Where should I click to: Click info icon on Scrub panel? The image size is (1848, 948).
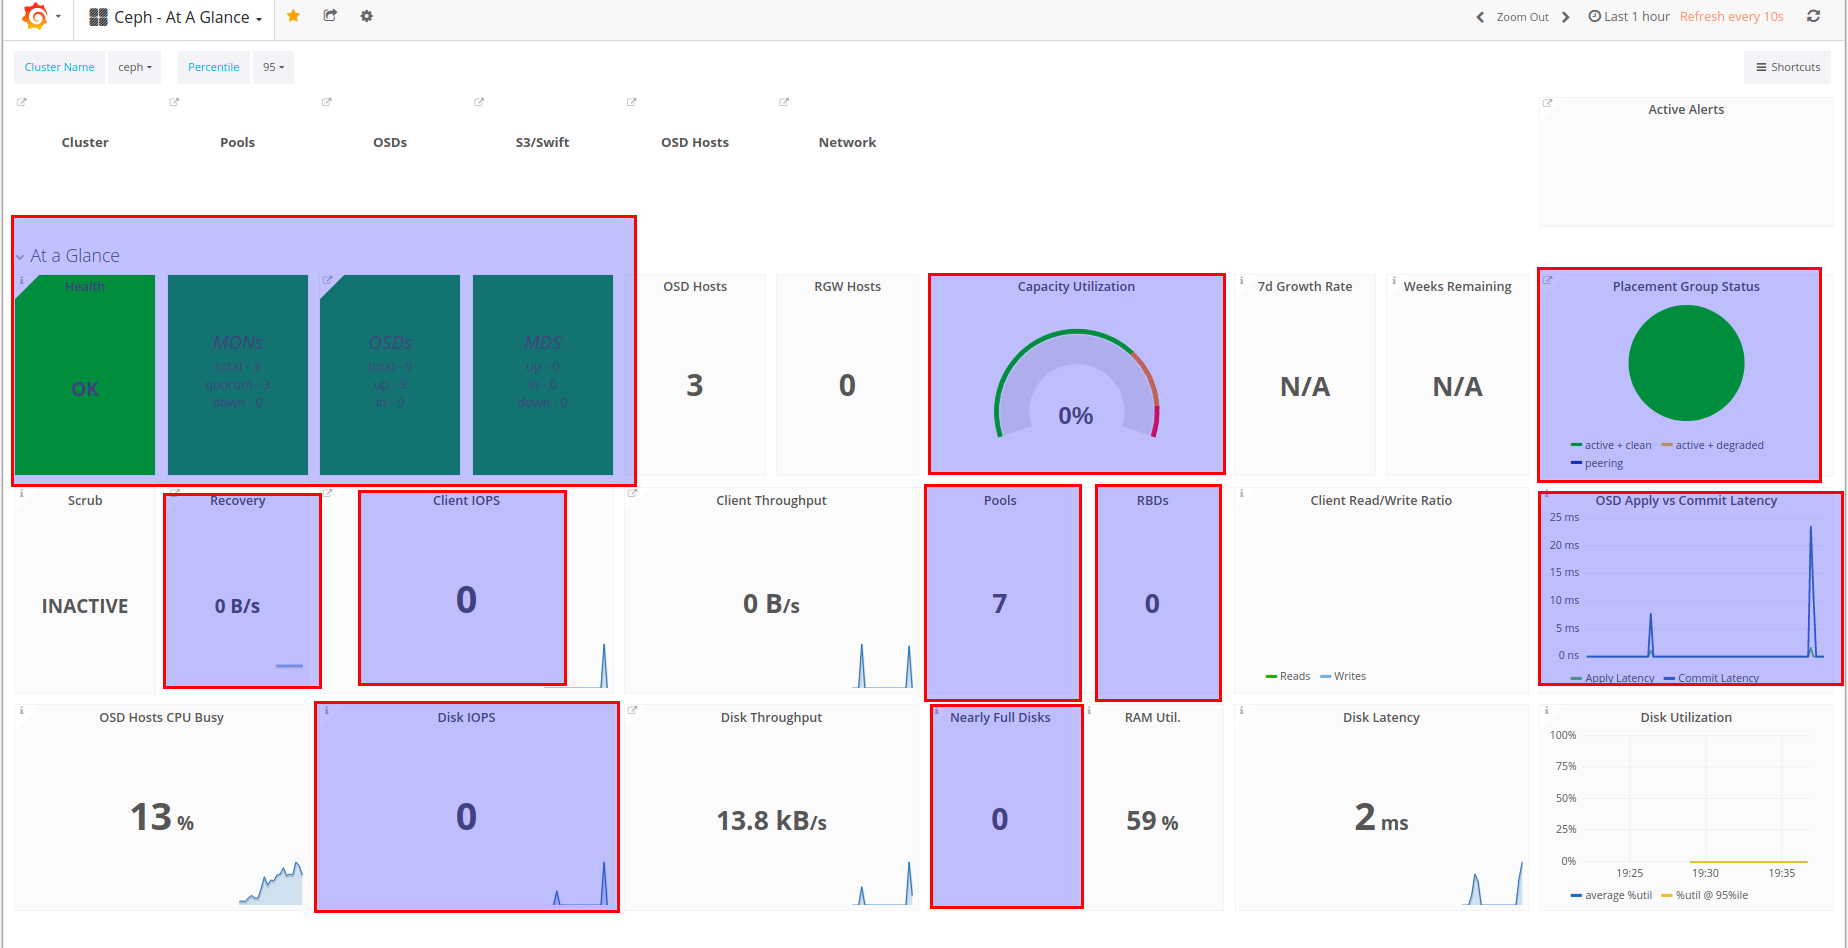point(21,493)
